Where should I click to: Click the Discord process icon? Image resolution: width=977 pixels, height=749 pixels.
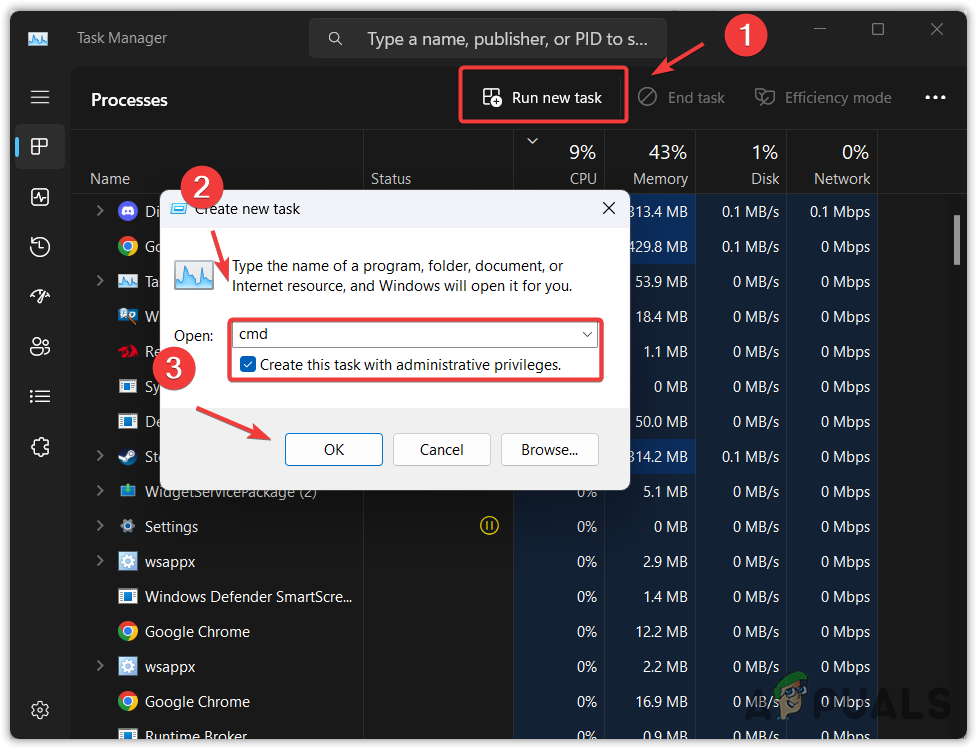[128, 211]
